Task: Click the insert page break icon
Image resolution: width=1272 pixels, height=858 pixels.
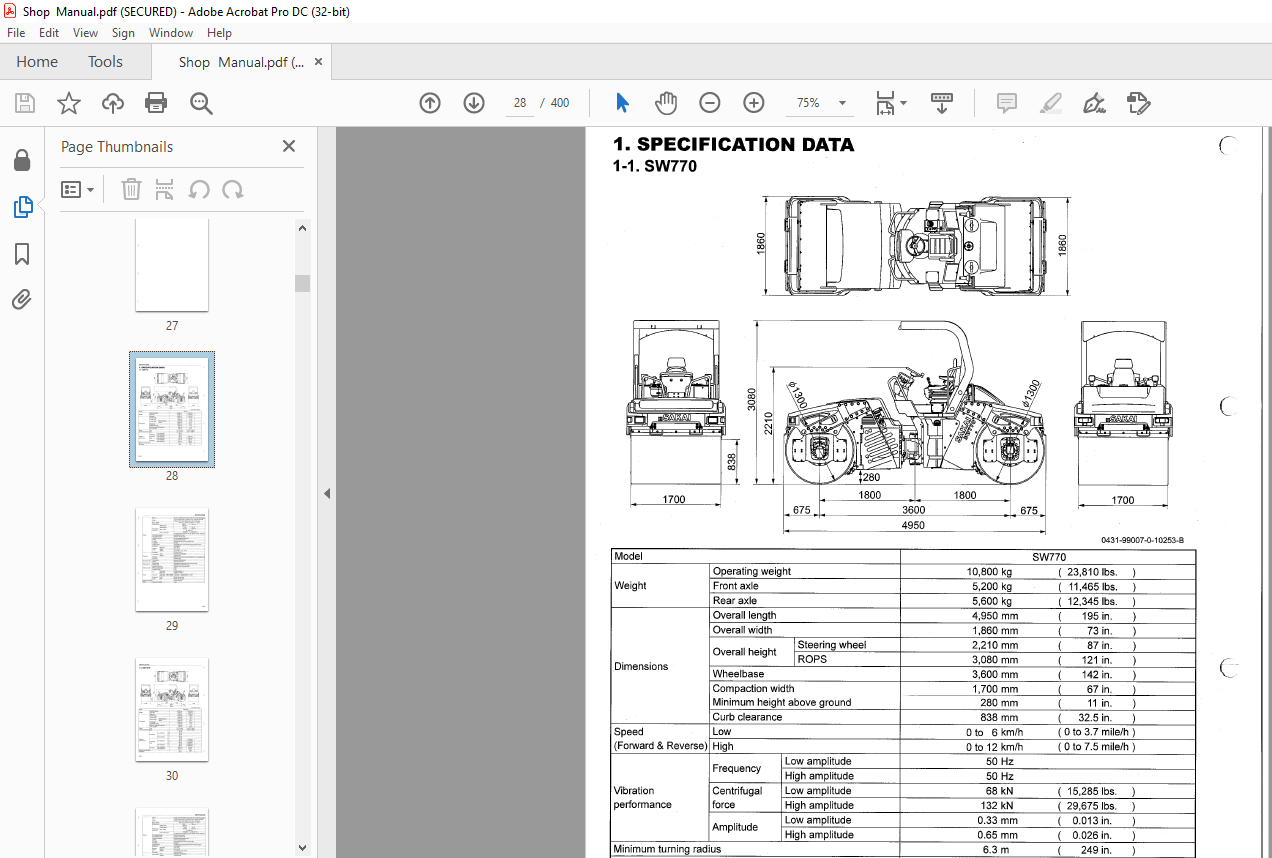Action: [x=165, y=189]
